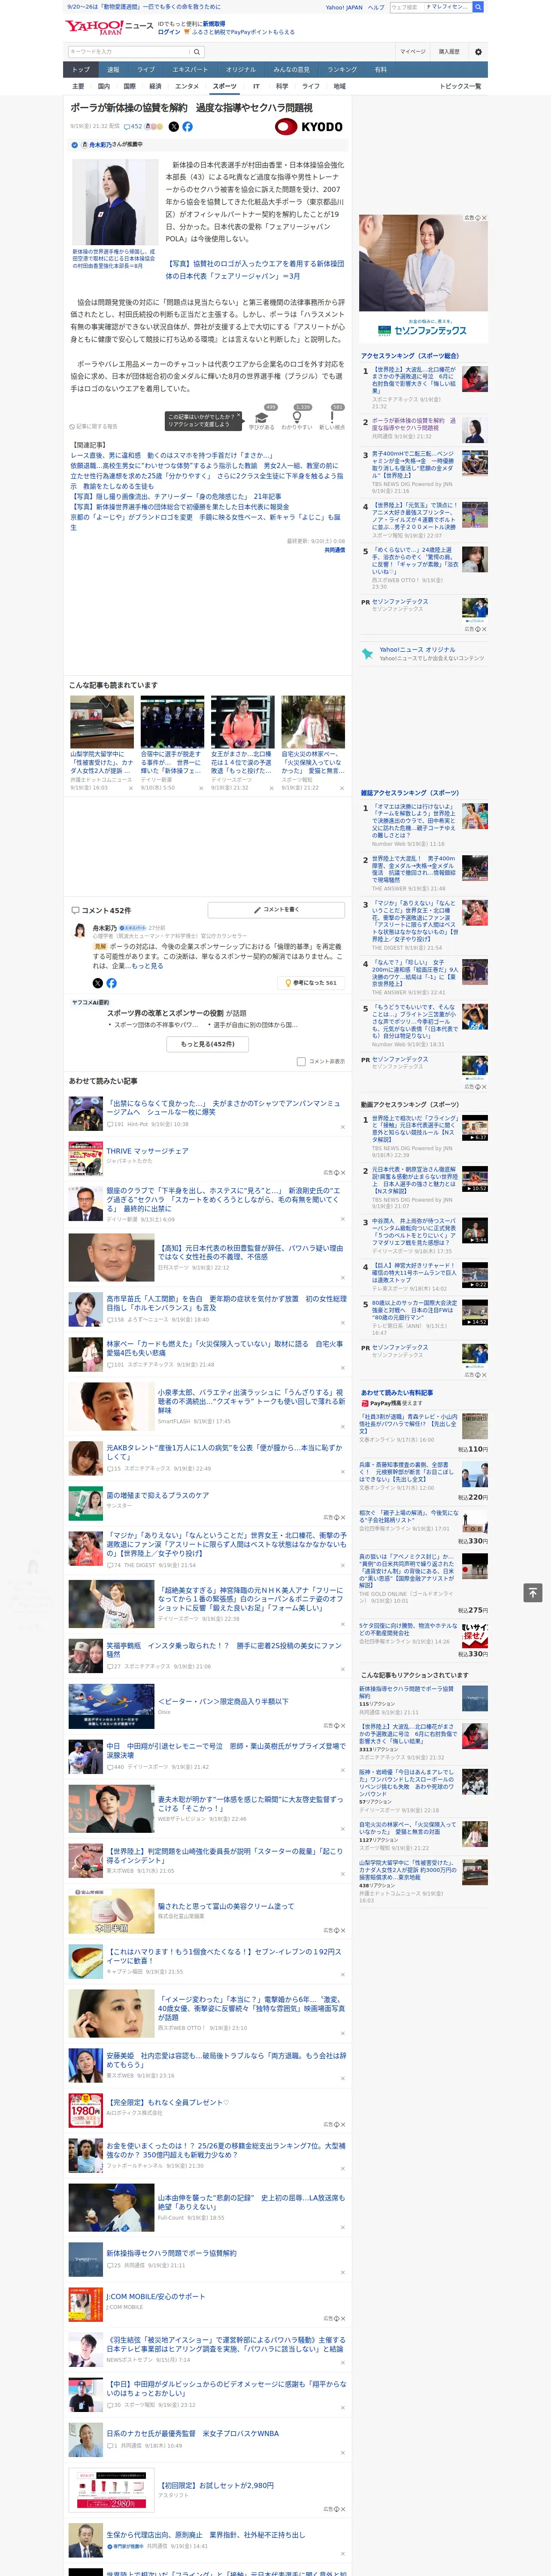Click the Yahoo! JAPAN news logo

point(110,27)
